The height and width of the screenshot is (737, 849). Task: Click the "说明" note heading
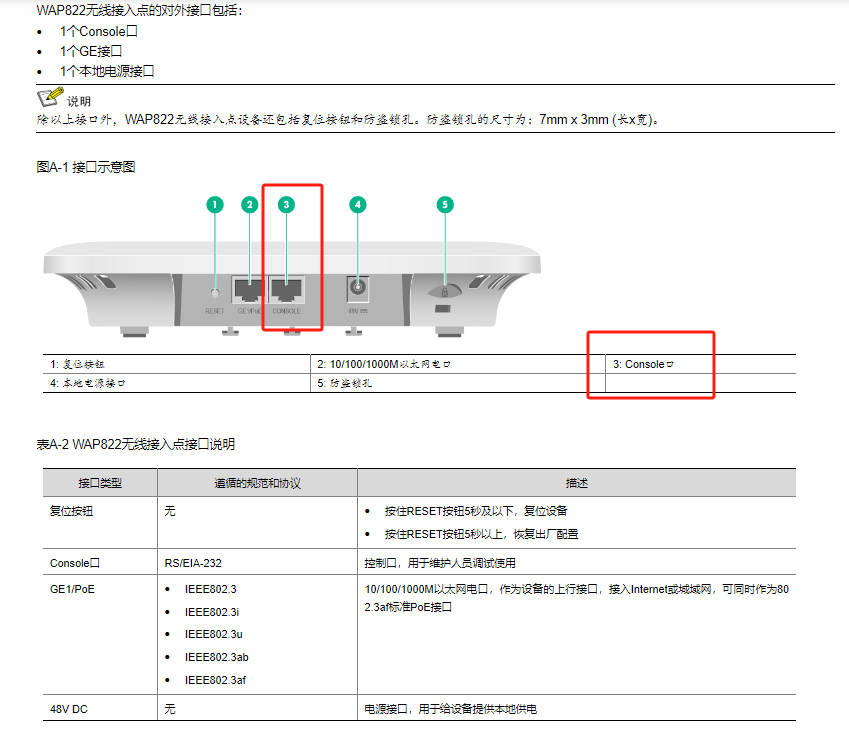click(79, 101)
